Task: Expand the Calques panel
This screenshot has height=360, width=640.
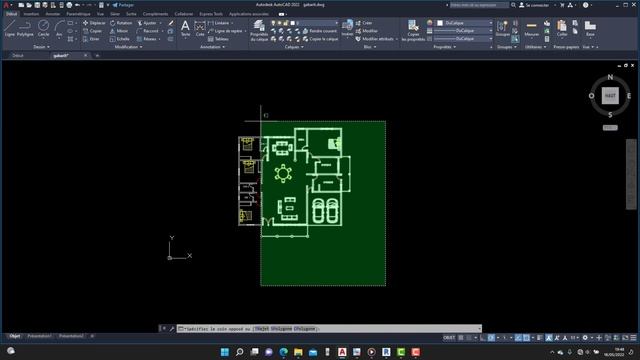Action: 294,47
